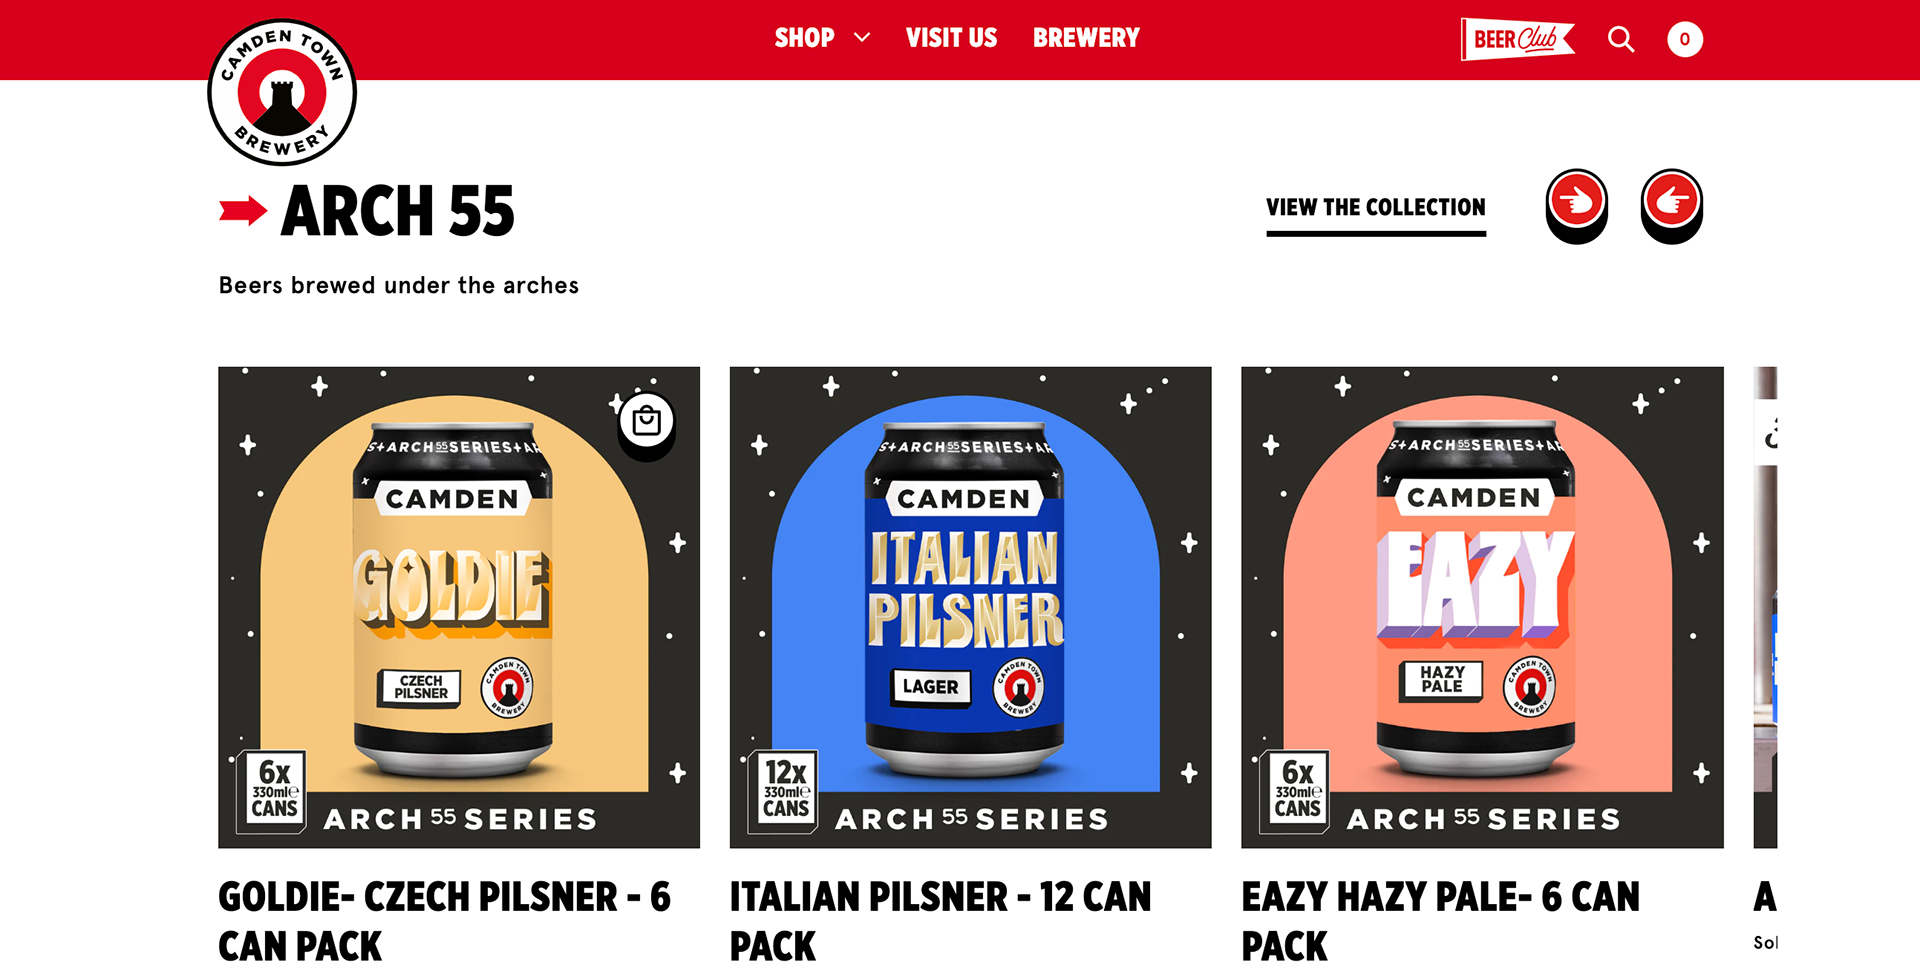Open Goldie Czech Pilsner 6 can pack title
Screen dimensions: 1920x968
click(x=445, y=921)
